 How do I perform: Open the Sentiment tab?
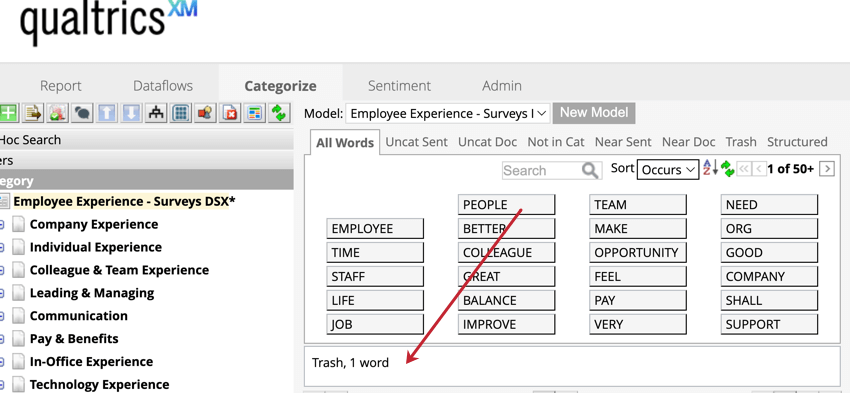coord(400,86)
